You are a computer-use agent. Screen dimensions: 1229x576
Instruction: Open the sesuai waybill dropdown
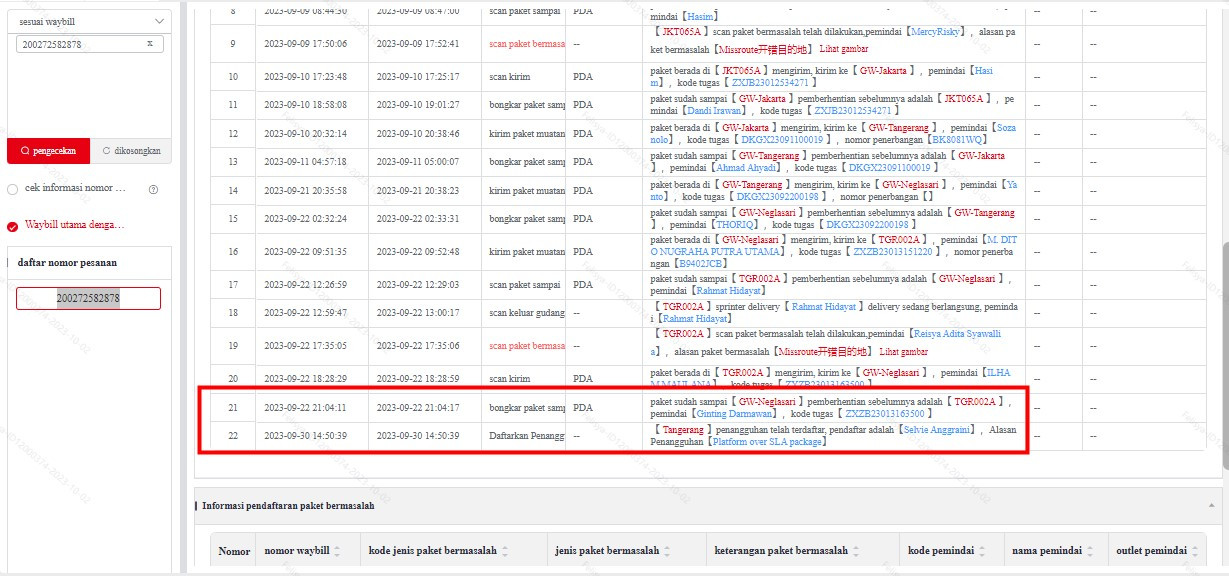(x=90, y=21)
